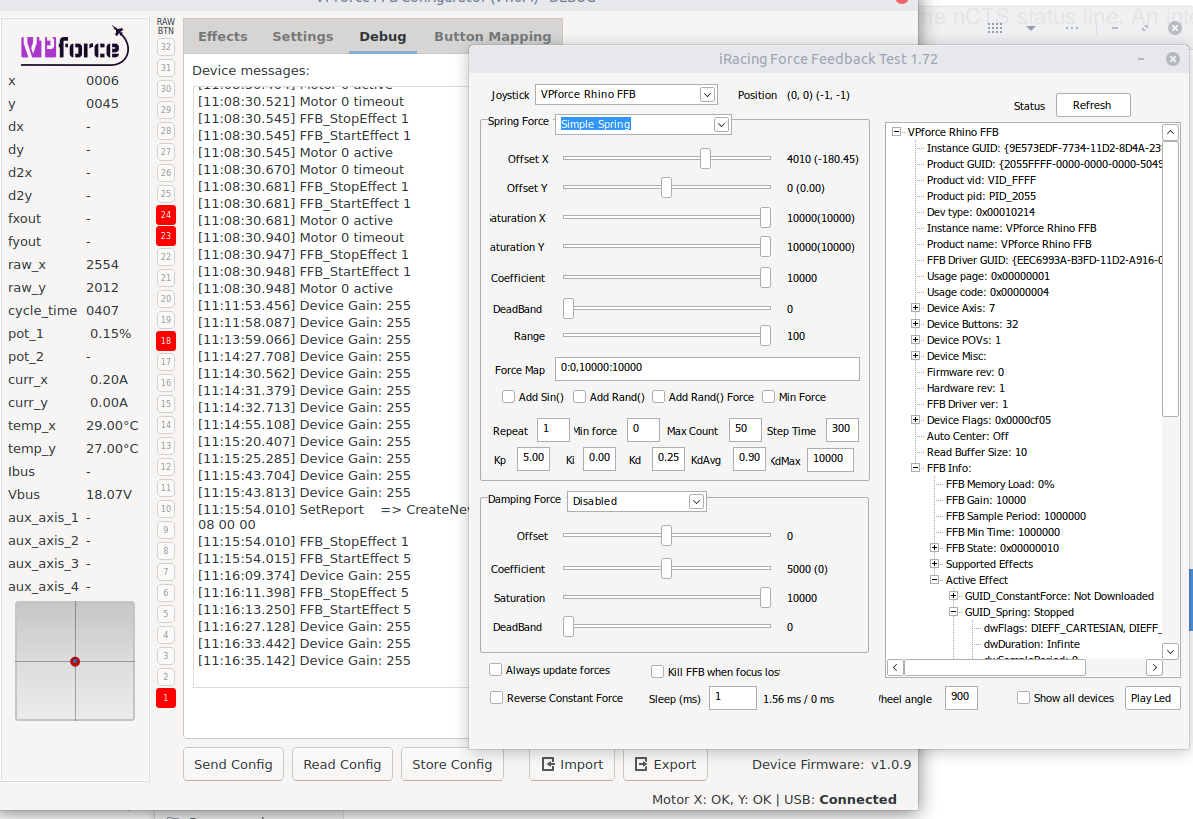
Task: Expand Device Flags node
Action: point(915,419)
